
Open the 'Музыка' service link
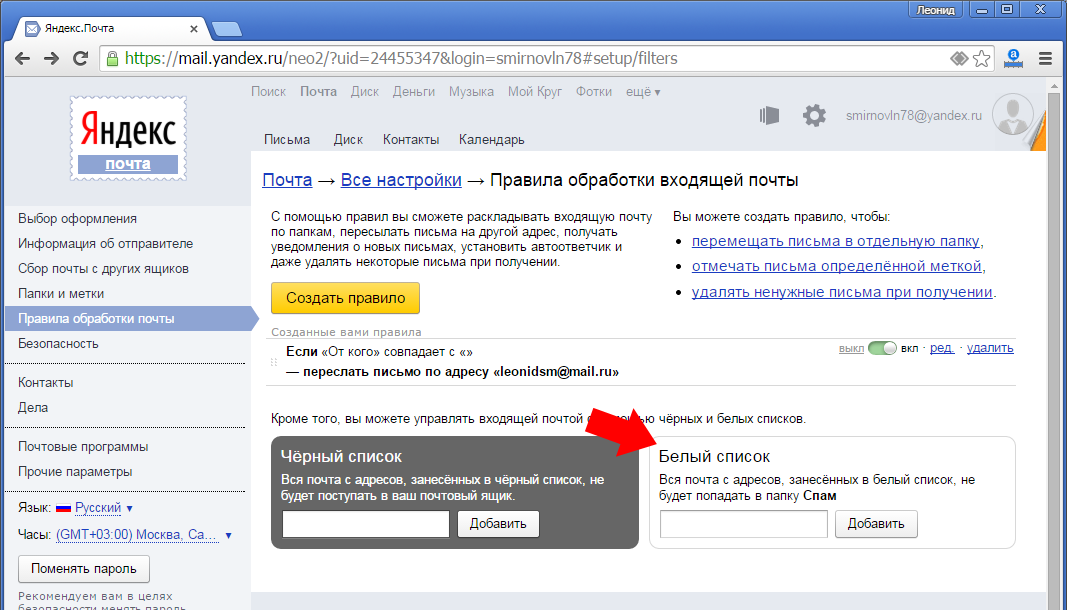click(472, 92)
